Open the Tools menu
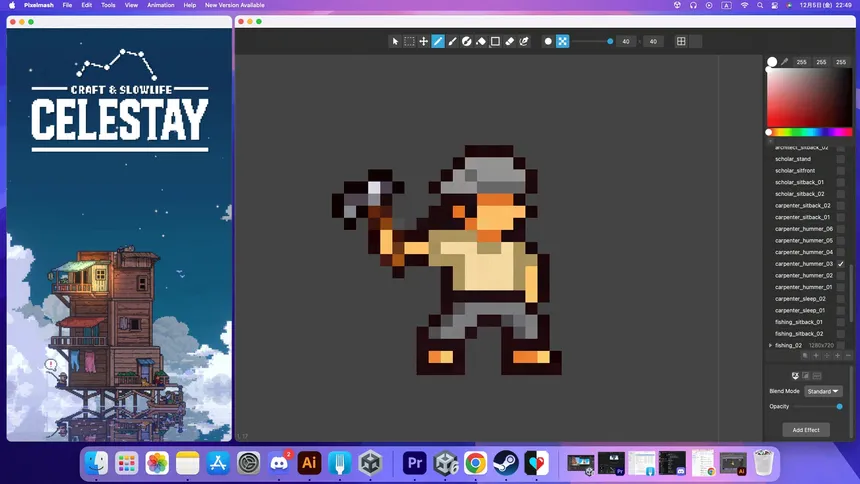The height and width of the screenshot is (484, 860). coord(108,5)
